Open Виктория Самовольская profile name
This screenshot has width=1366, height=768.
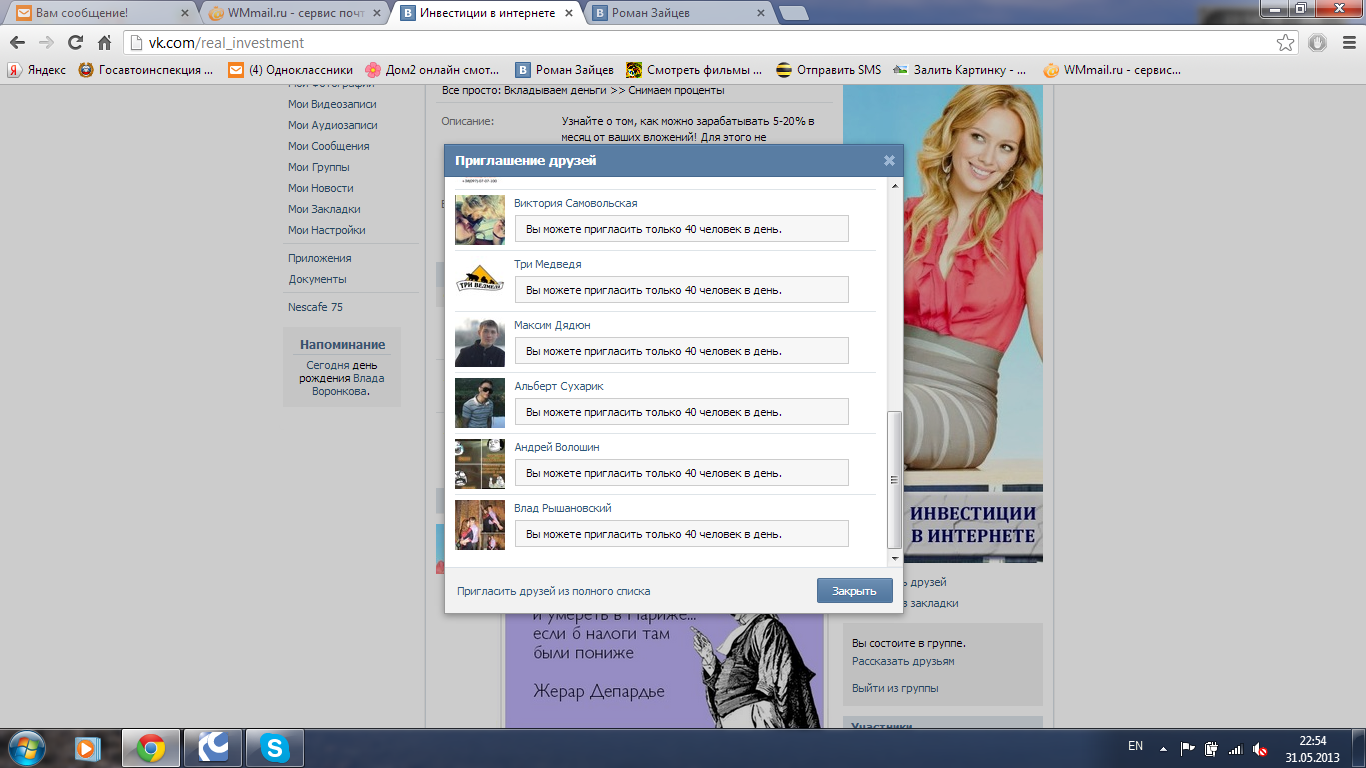tap(575, 203)
